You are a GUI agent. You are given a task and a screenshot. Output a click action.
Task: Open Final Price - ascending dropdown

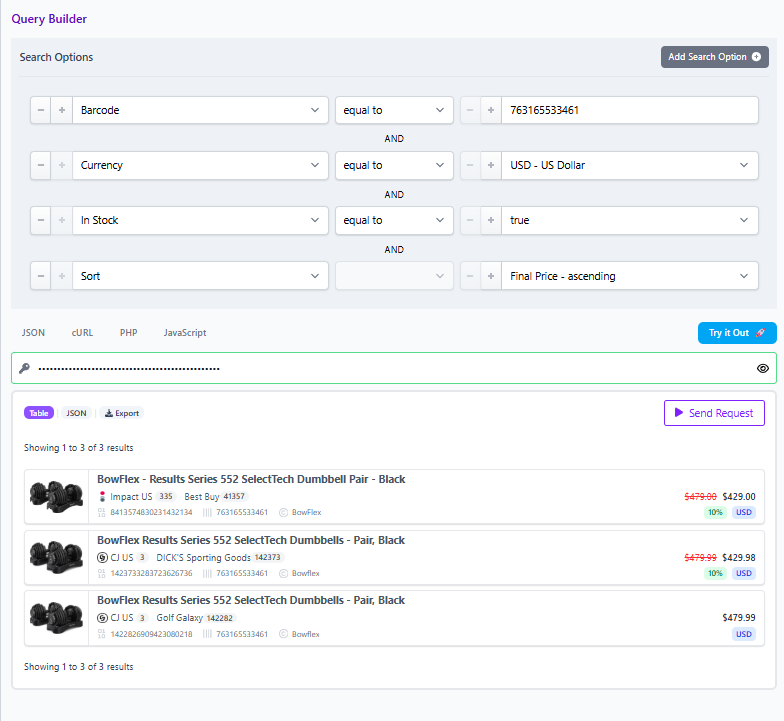(x=629, y=275)
